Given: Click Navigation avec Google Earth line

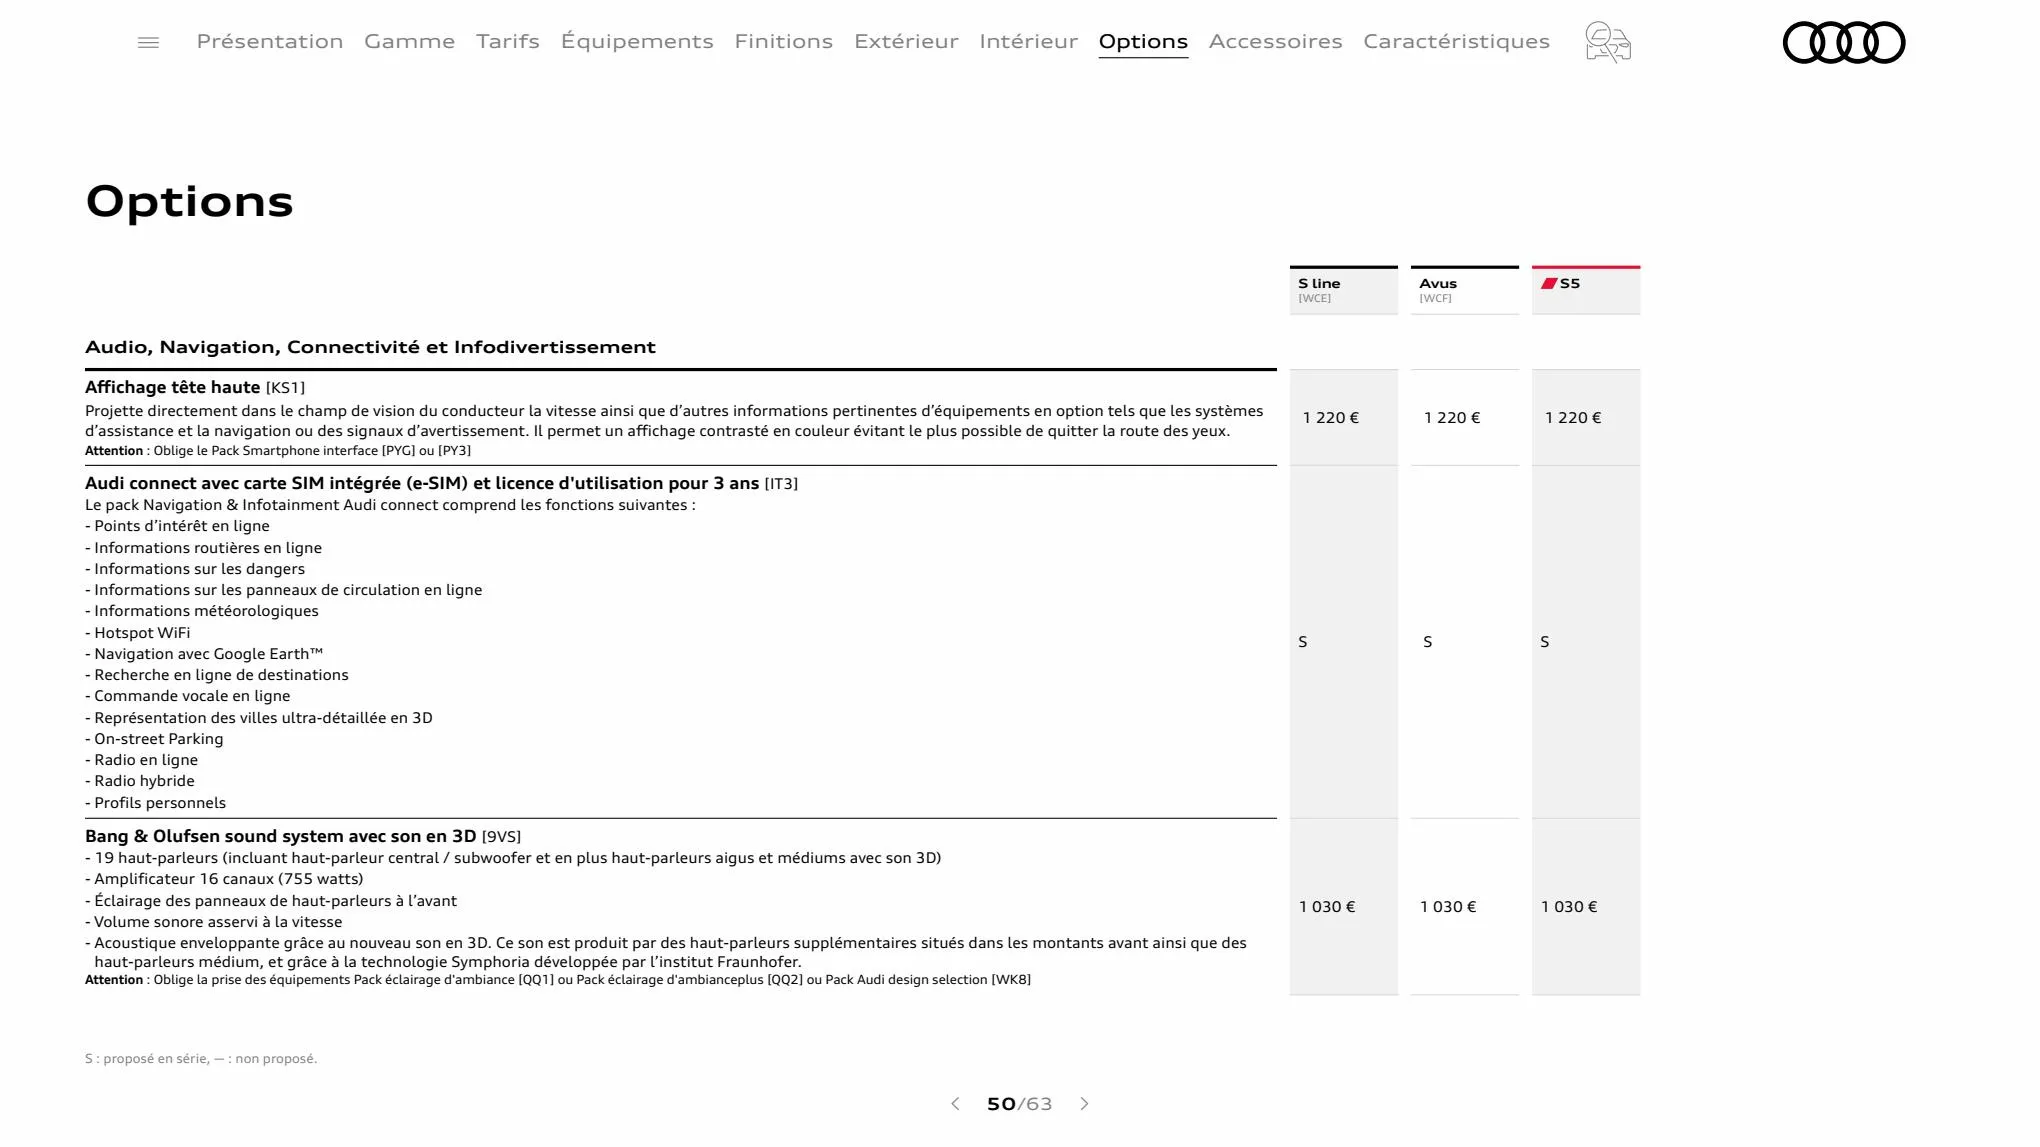Looking at the screenshot, I should [204, 654].
